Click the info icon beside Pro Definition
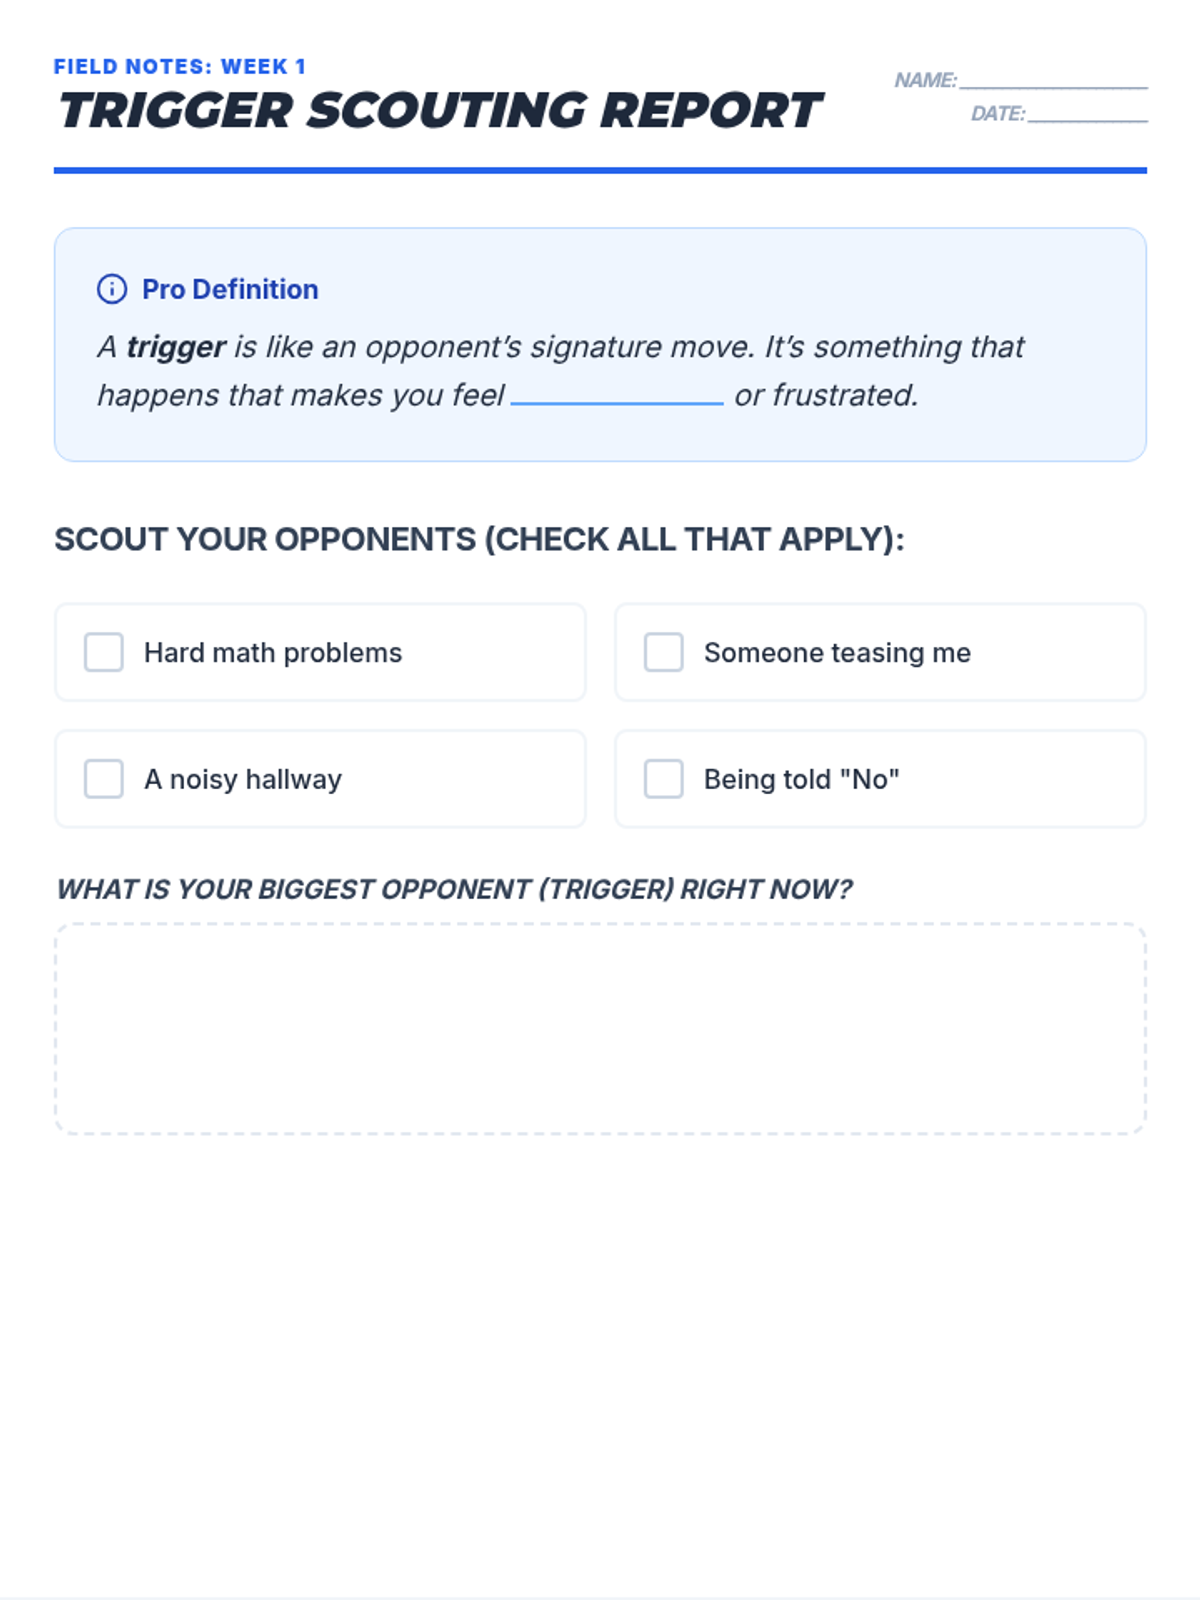This screenshot has height=1600, width=1200. (112, 289)
